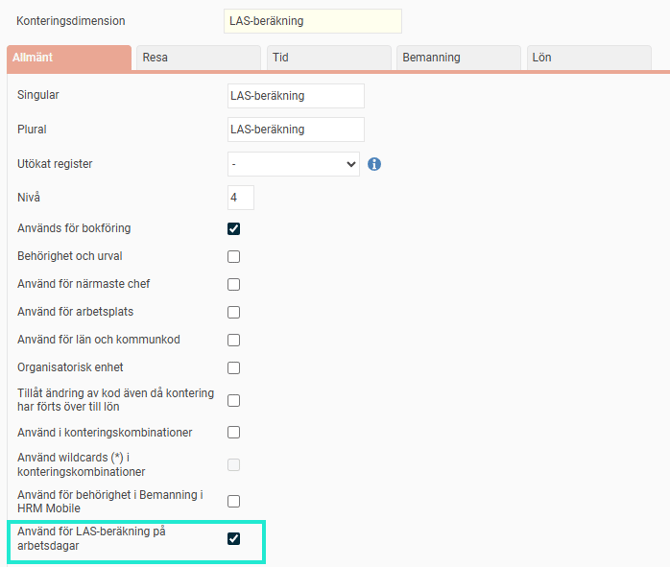Check Använd för närmaste chef
Image resolution: width=670 pixels, height=567 pixels.
[234, 284]
